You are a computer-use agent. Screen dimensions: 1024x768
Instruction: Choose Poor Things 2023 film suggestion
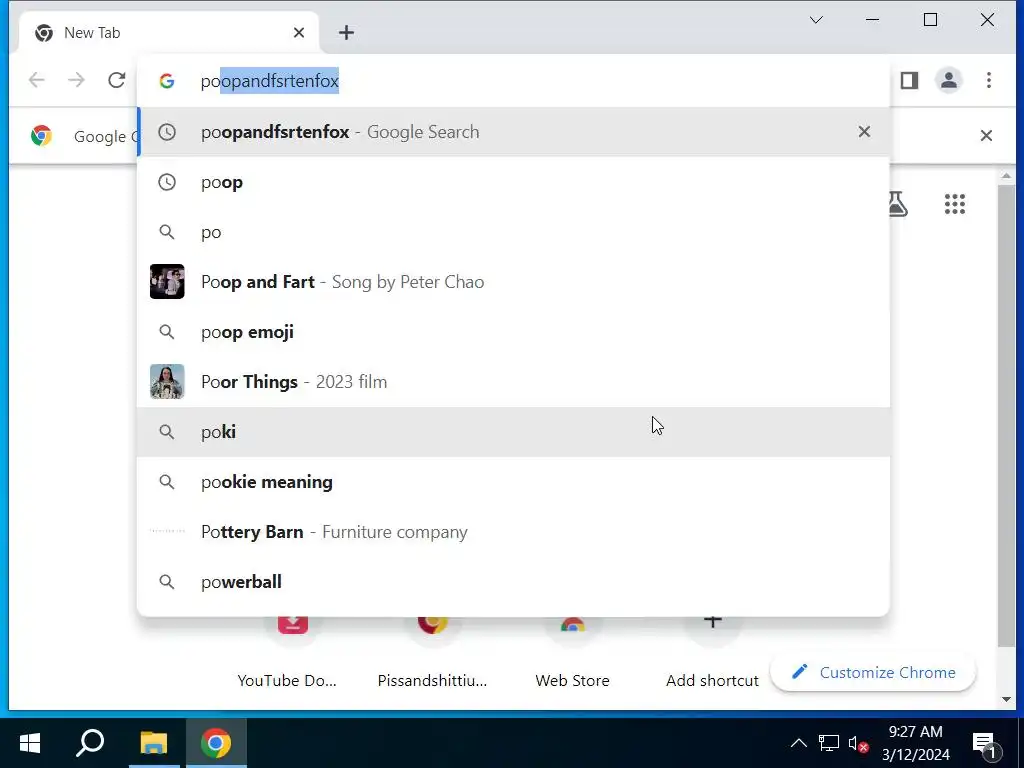pos(513,382)
